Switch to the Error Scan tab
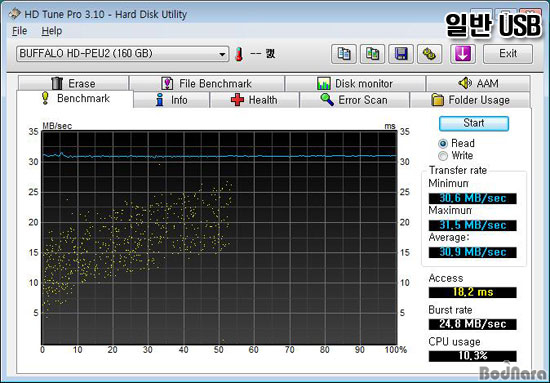This screenshot has width=550, height=383. [x=354, y=100]
